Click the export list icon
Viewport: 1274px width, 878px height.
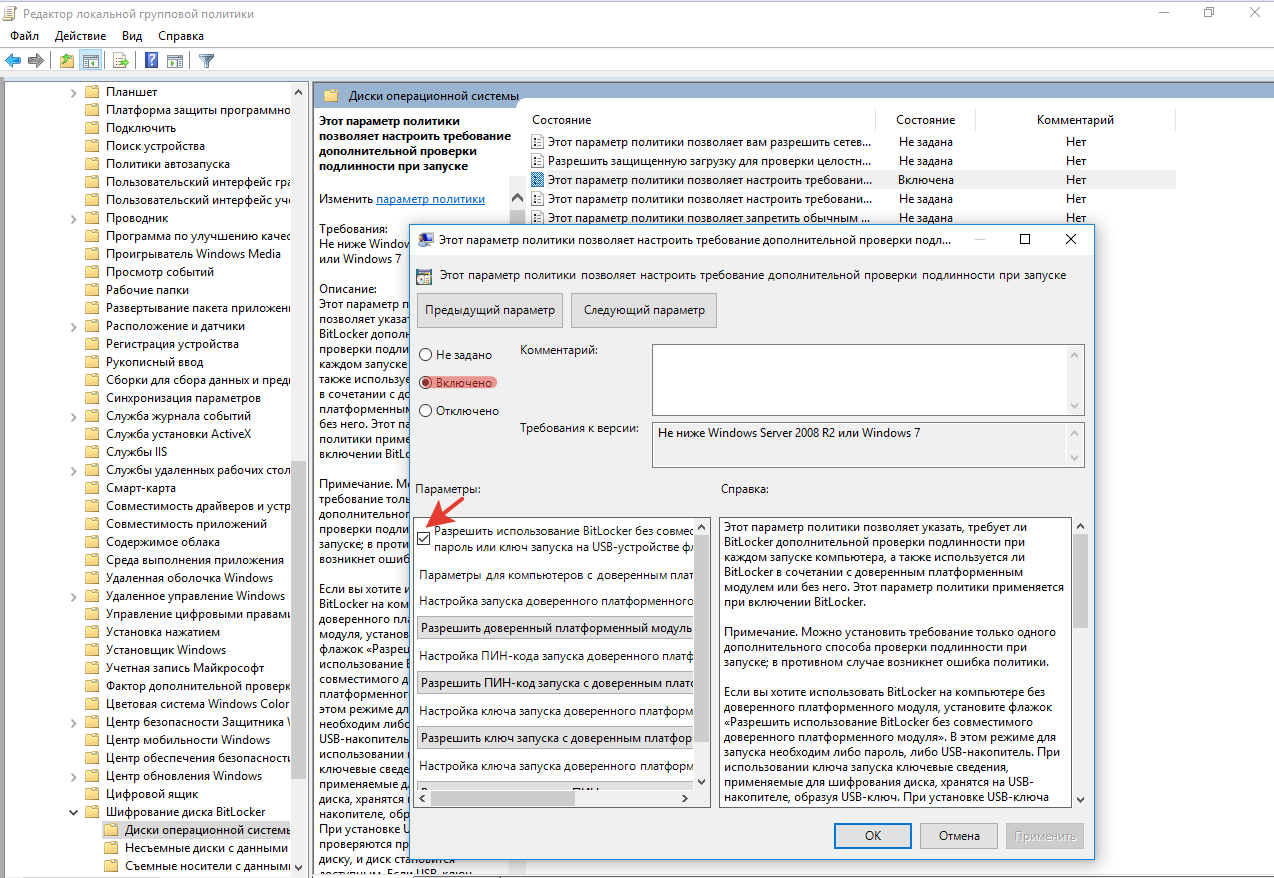[x=121, y=60]
